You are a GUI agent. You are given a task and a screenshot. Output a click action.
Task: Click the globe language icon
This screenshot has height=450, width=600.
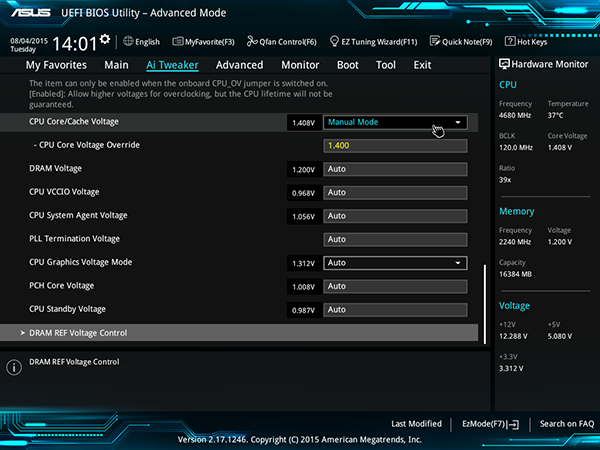[x=128, y=41]
